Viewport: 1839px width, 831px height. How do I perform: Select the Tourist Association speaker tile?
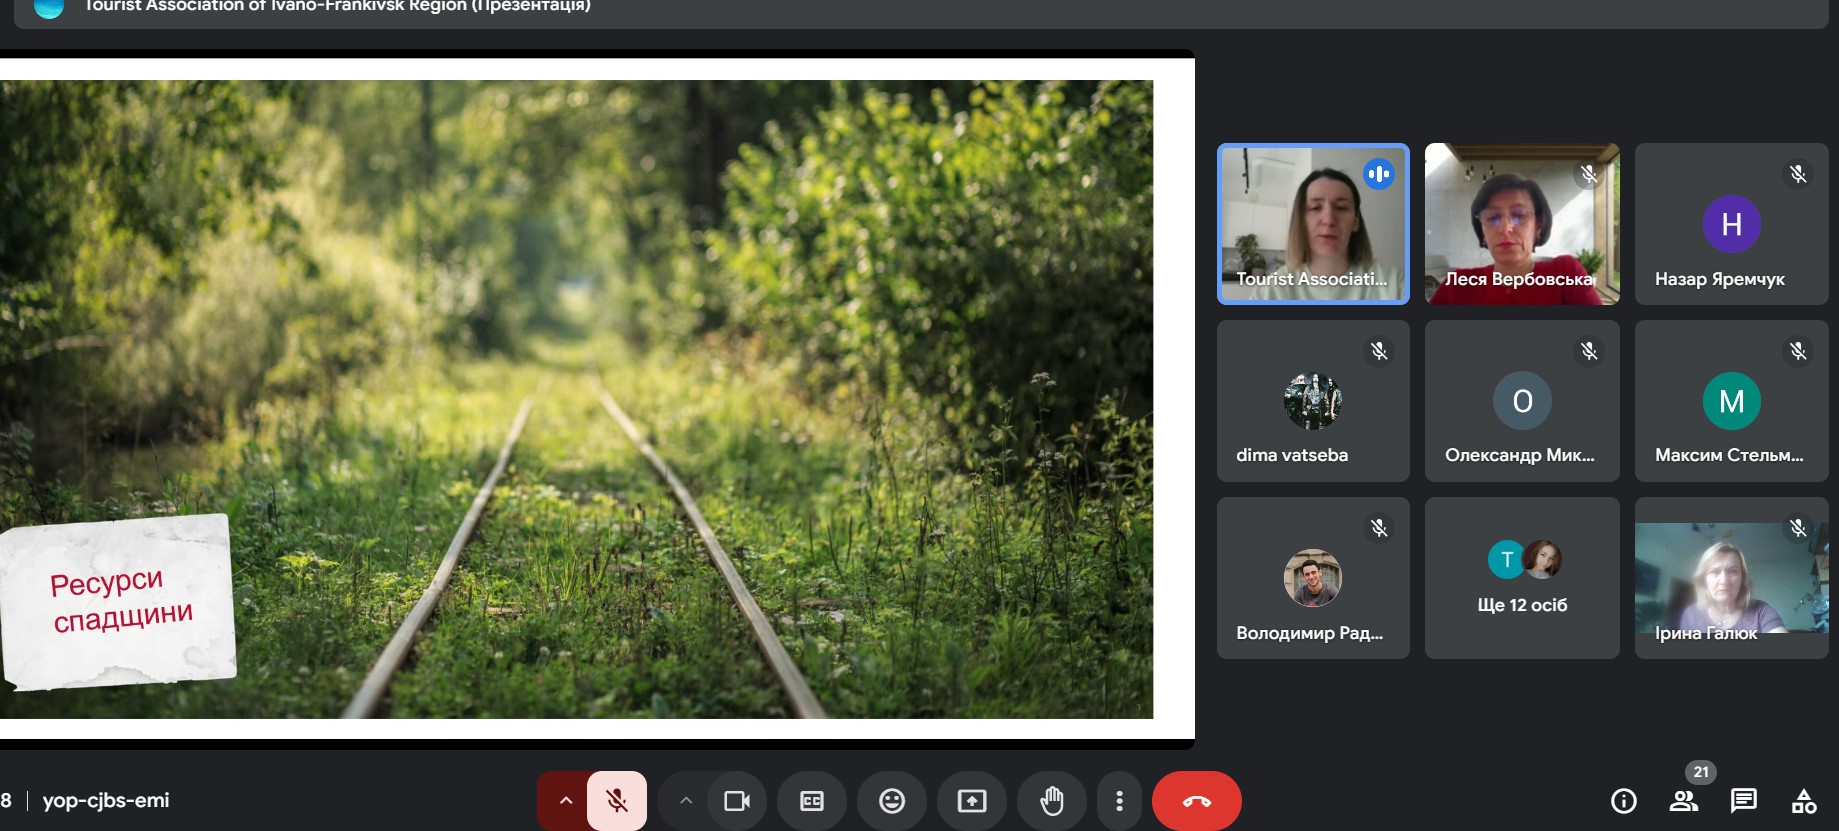pyautogui.click(x=1313, y=224)
